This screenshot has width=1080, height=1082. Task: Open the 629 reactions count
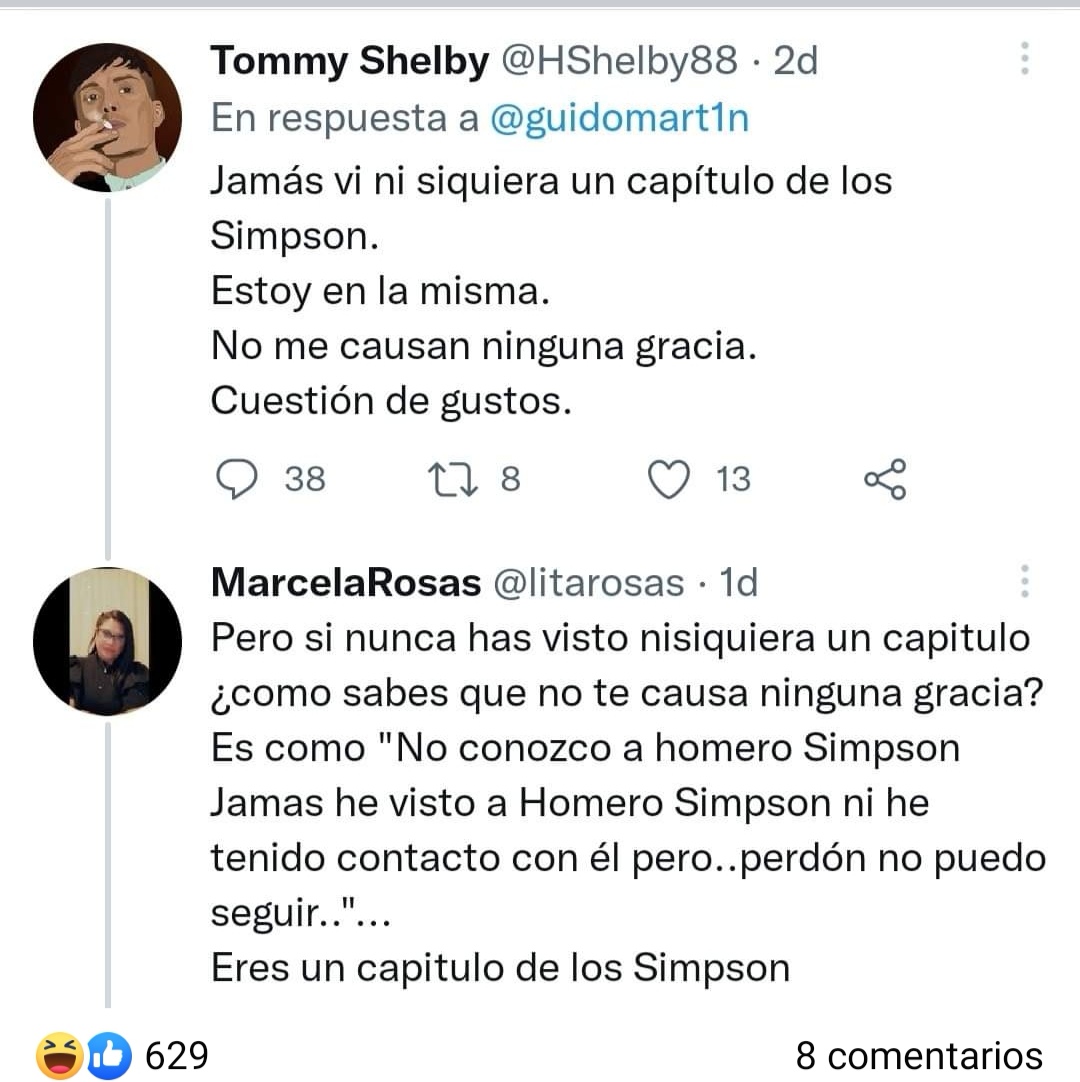click(177, 1055)
